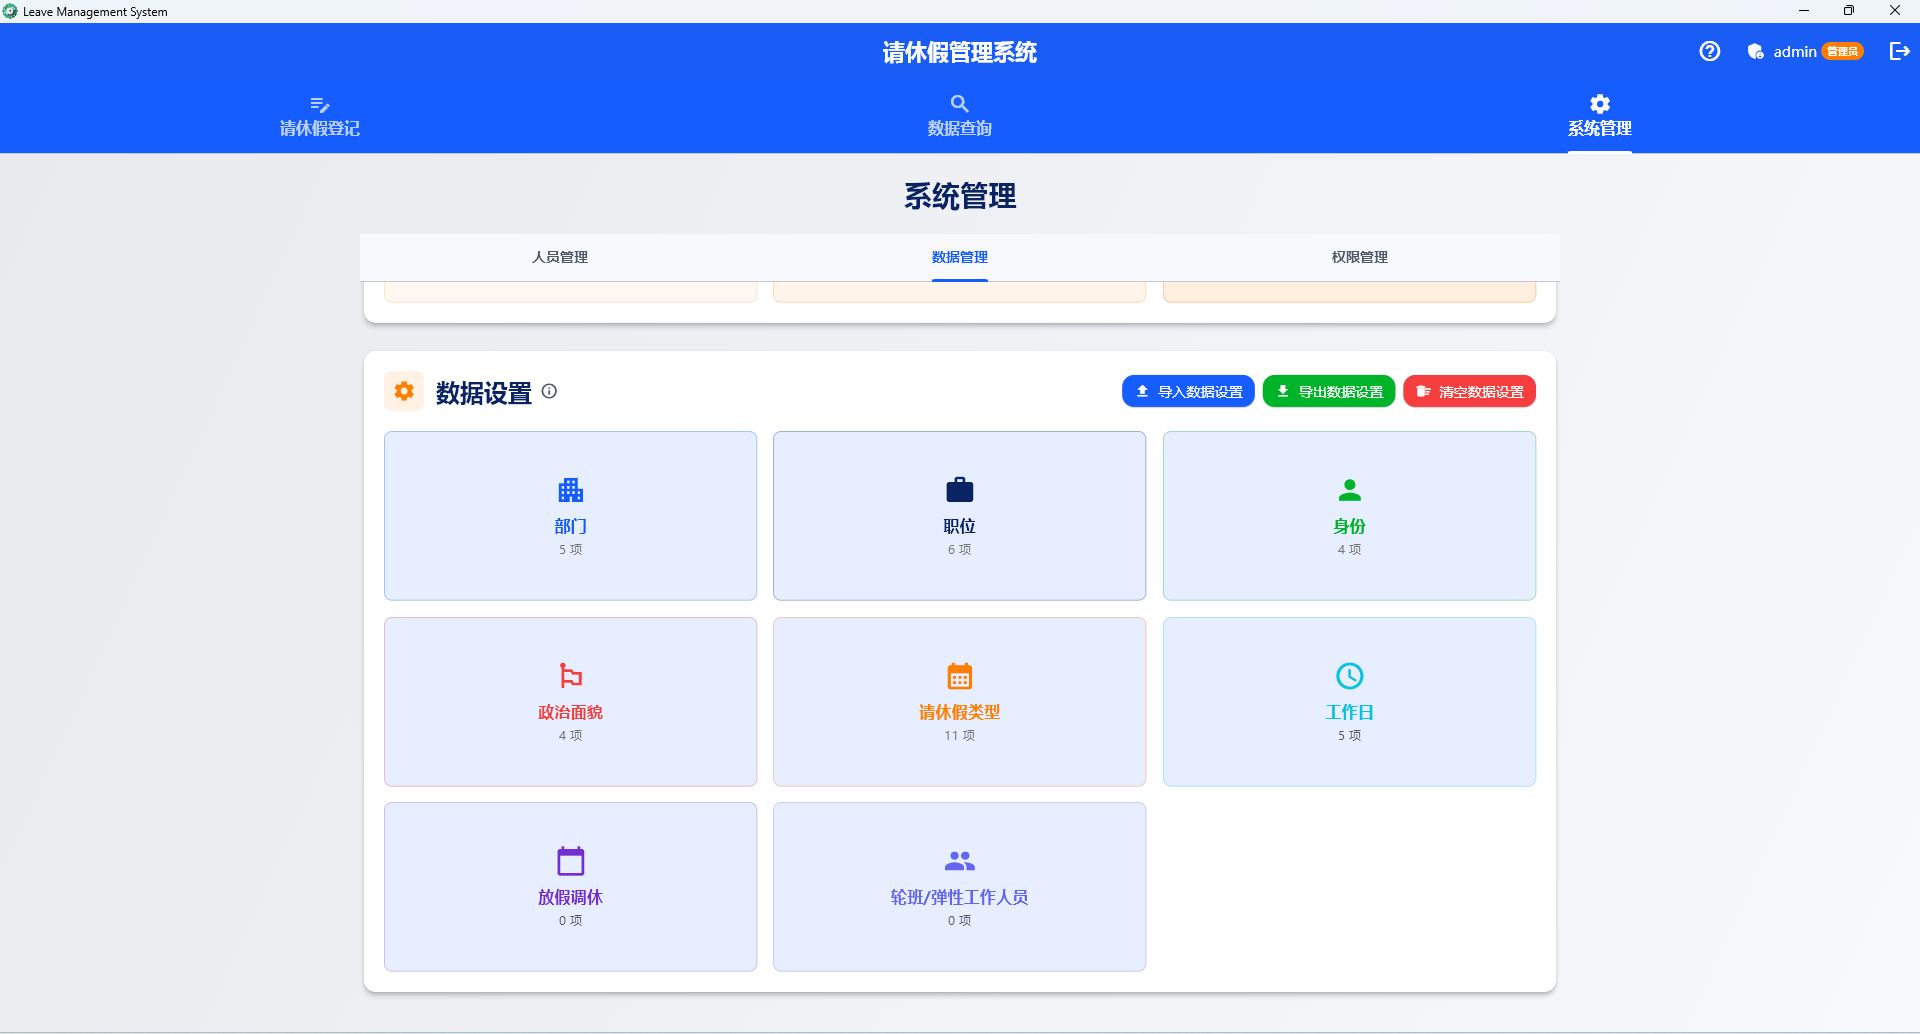Select the flag icon on 政治面貌
This screenshot has height=1034, width=1920.
570,675
